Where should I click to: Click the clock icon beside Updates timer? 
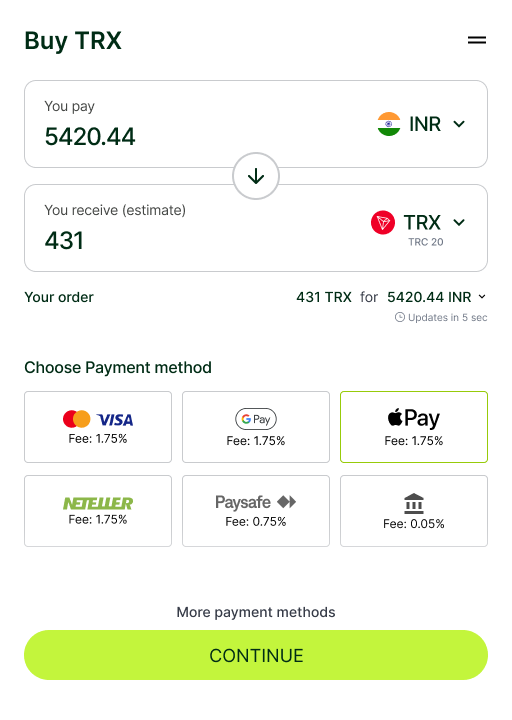click(400, 317)
